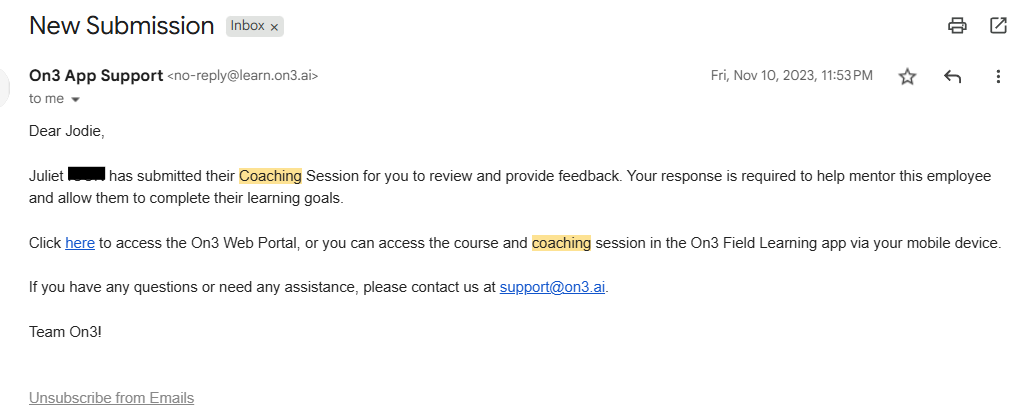Viewport: 1016px width, 417px height.
Task: Click the Inbox label tag
Action: (248, 27)
